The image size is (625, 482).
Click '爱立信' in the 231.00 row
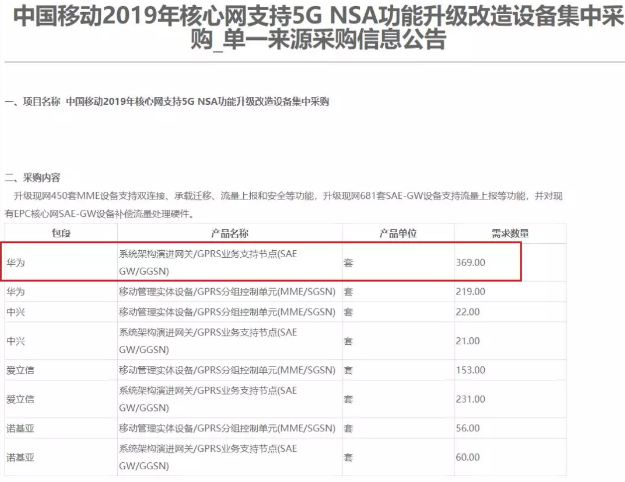pos(20,399)
